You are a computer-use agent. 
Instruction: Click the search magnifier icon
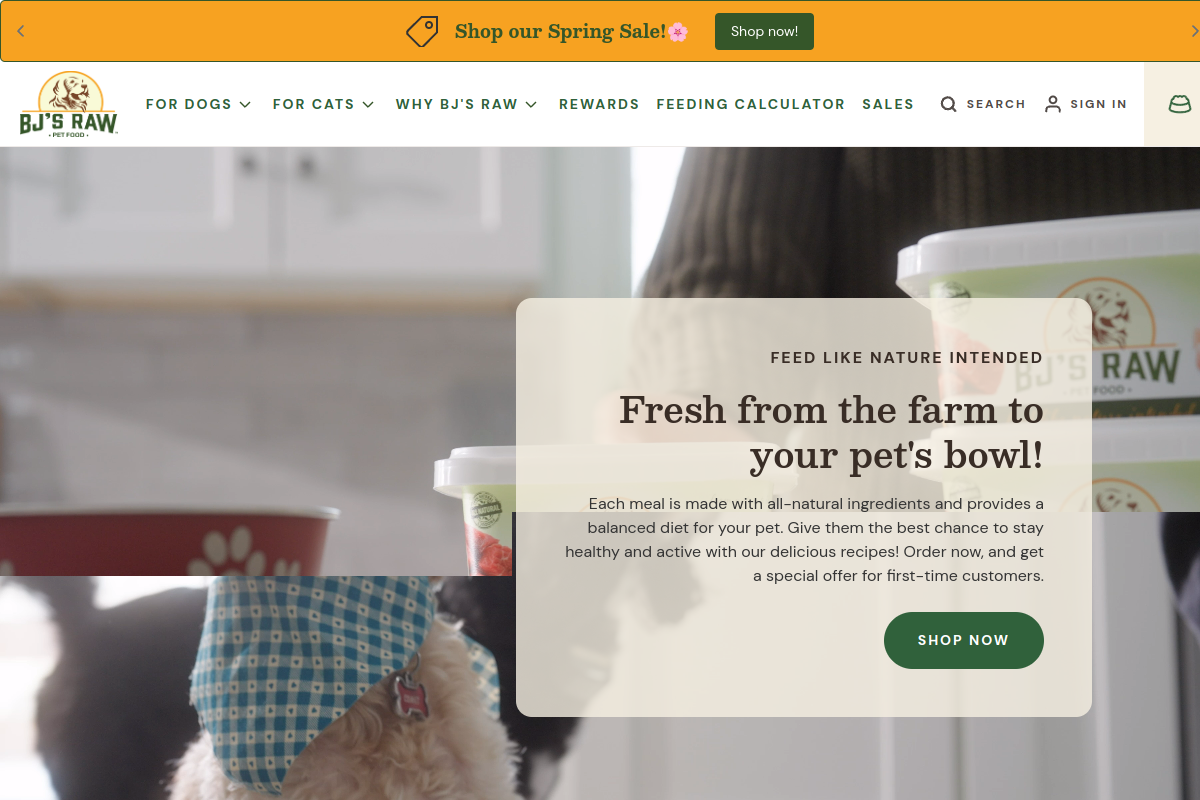coord(949,104)
